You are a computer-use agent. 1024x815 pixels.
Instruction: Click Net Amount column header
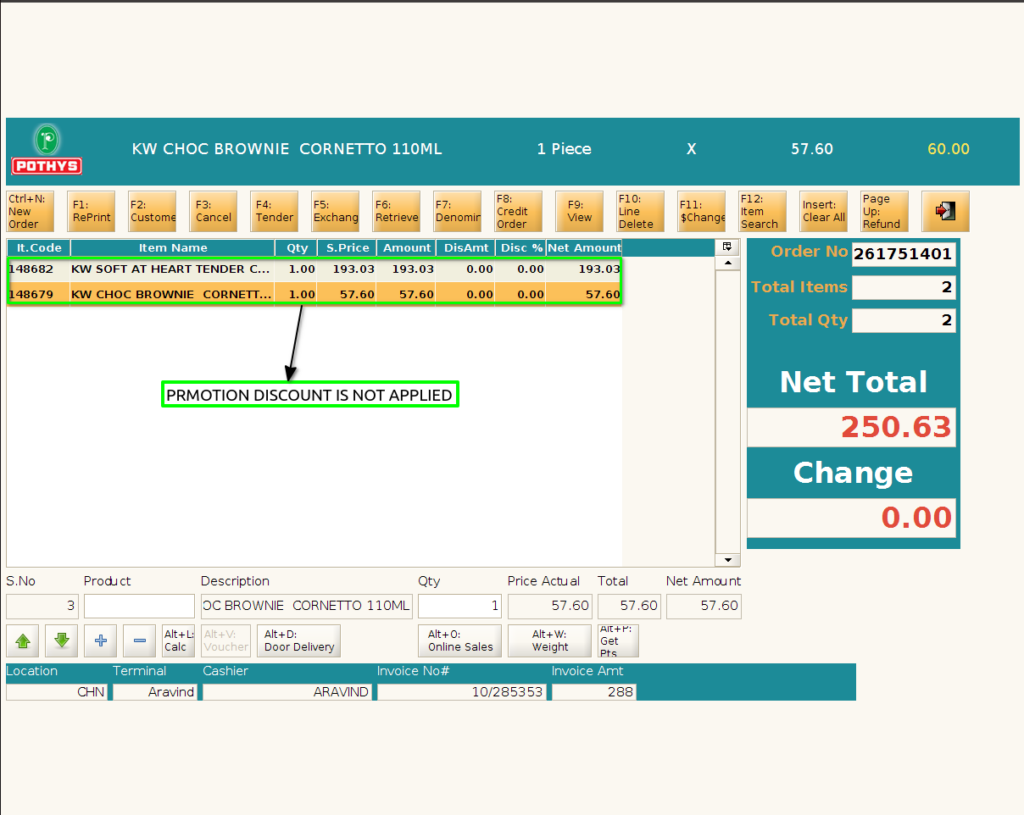click(584, 248)
